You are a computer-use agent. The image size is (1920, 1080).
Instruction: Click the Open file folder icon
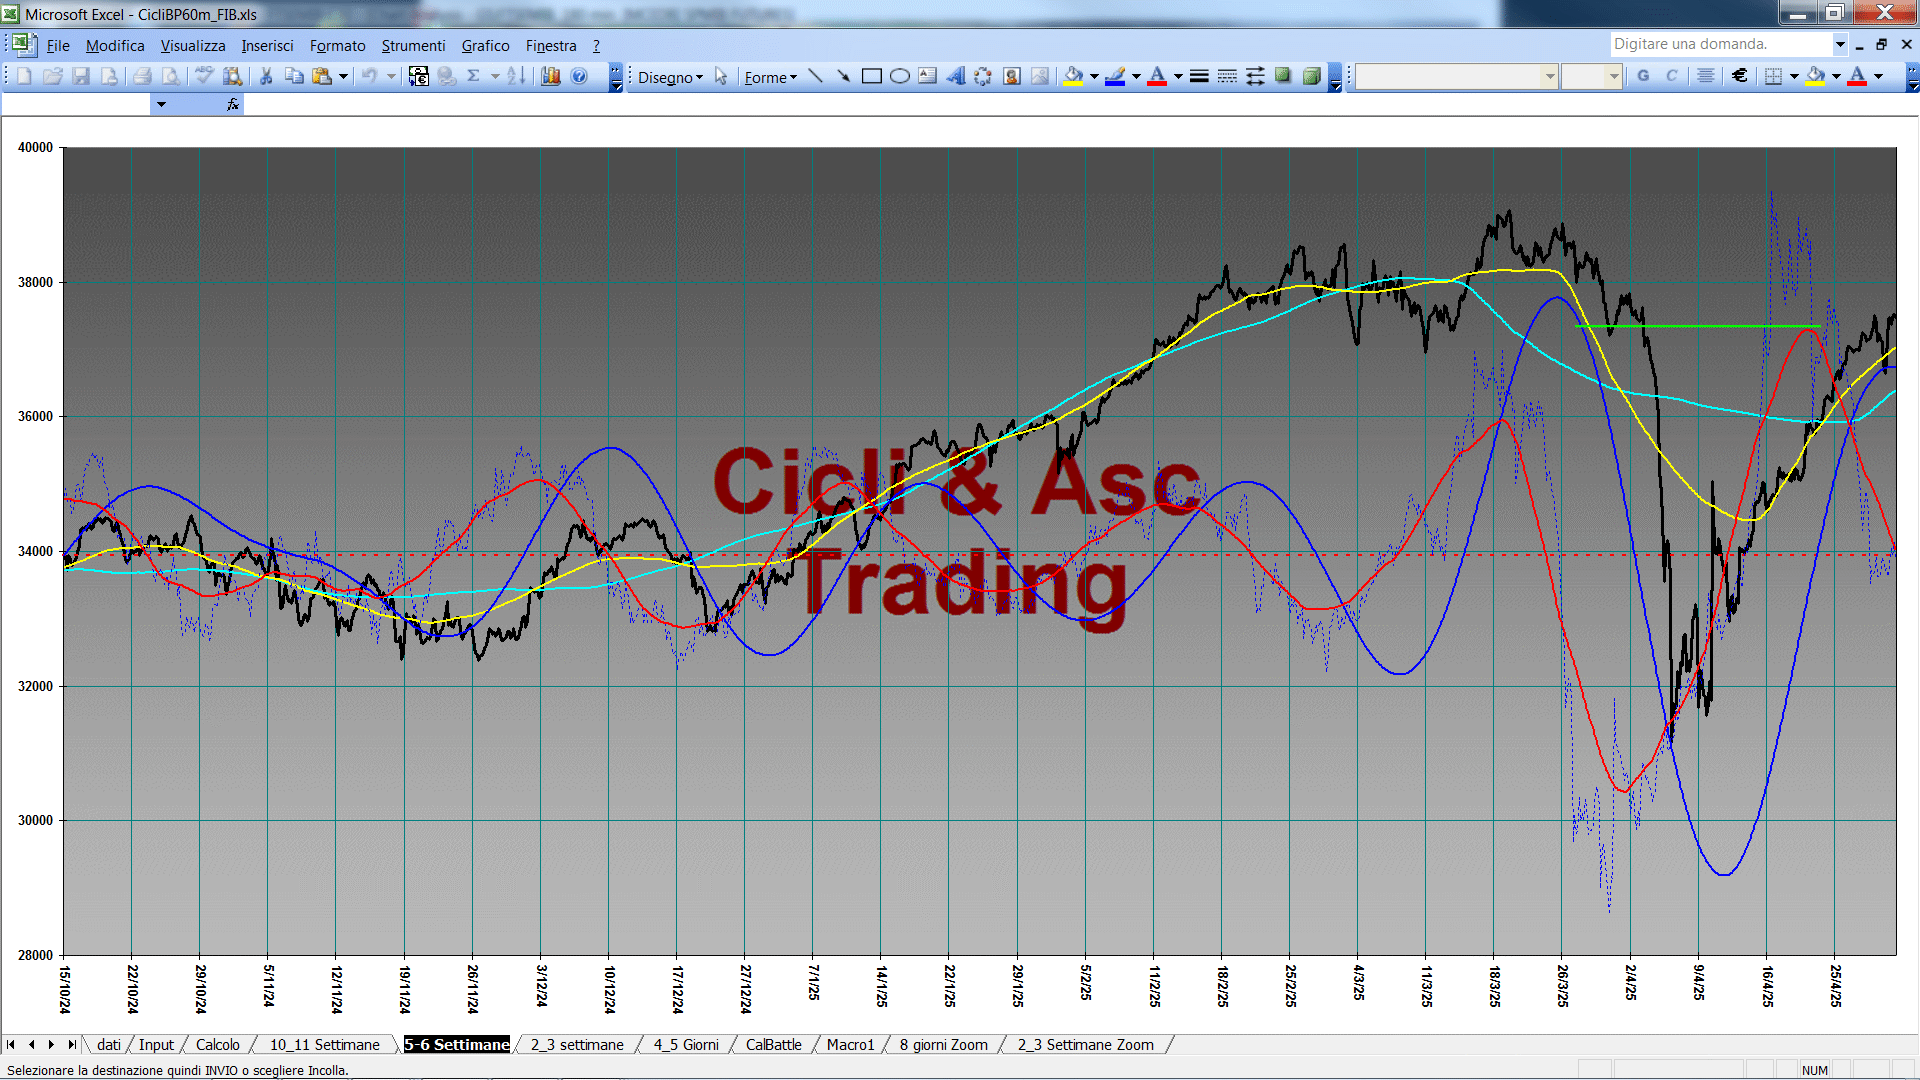[52, 76]
